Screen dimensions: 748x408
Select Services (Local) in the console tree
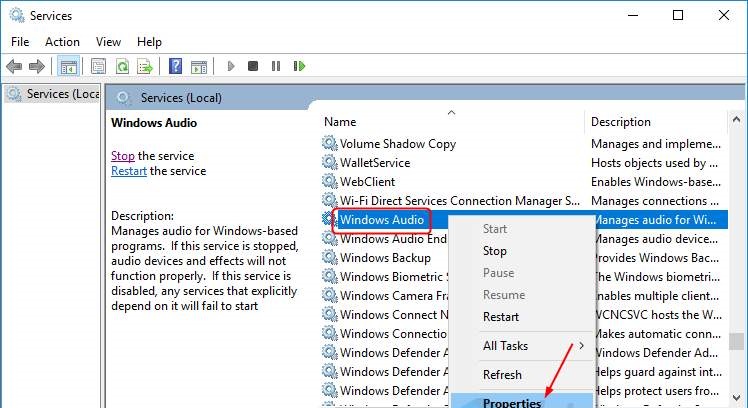pyautogui.click(x=52, y=94)
